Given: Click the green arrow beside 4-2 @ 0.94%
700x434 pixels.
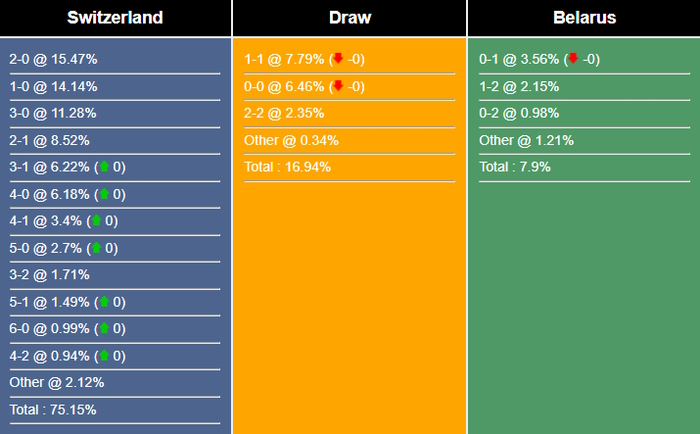Looking at the screenshot, I should tap(104, 356).
